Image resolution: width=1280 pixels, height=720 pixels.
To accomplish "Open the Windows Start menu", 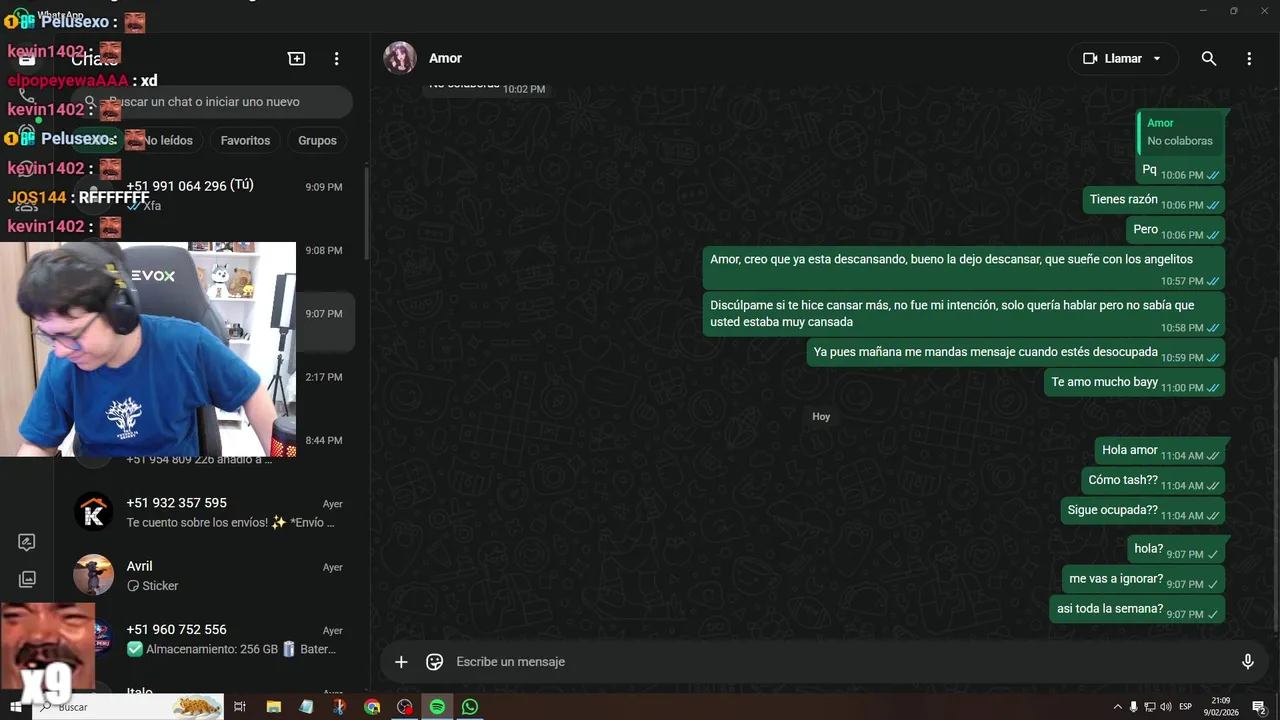I will coord(15,707).
